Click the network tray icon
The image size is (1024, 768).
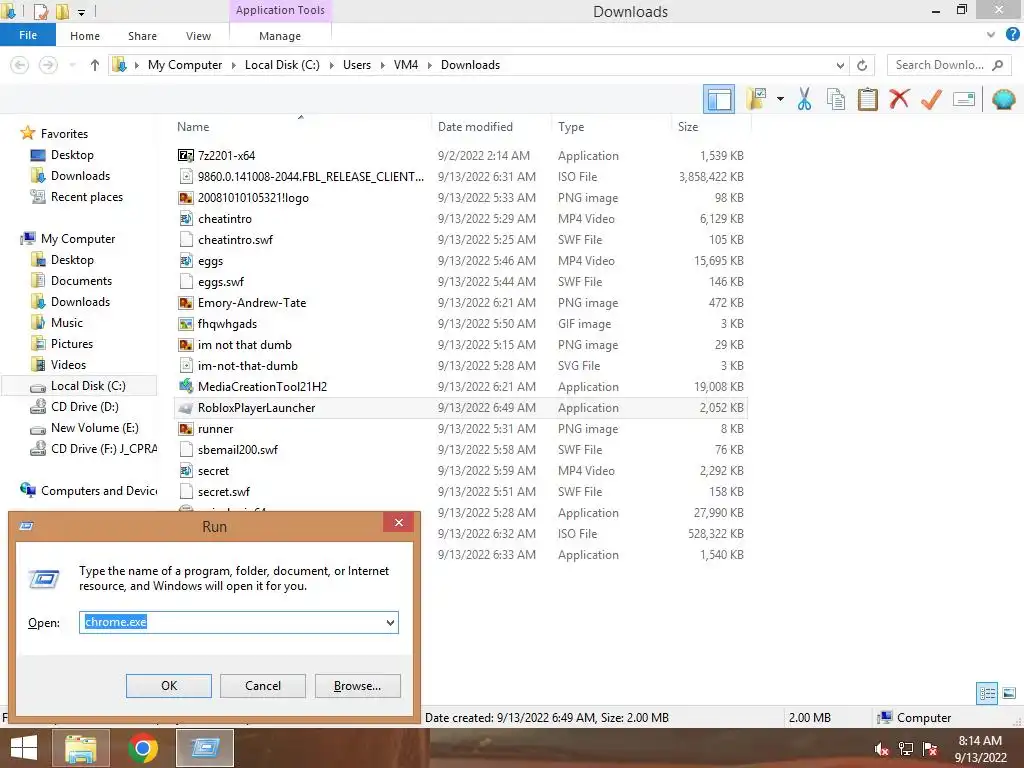click(906, 749)
